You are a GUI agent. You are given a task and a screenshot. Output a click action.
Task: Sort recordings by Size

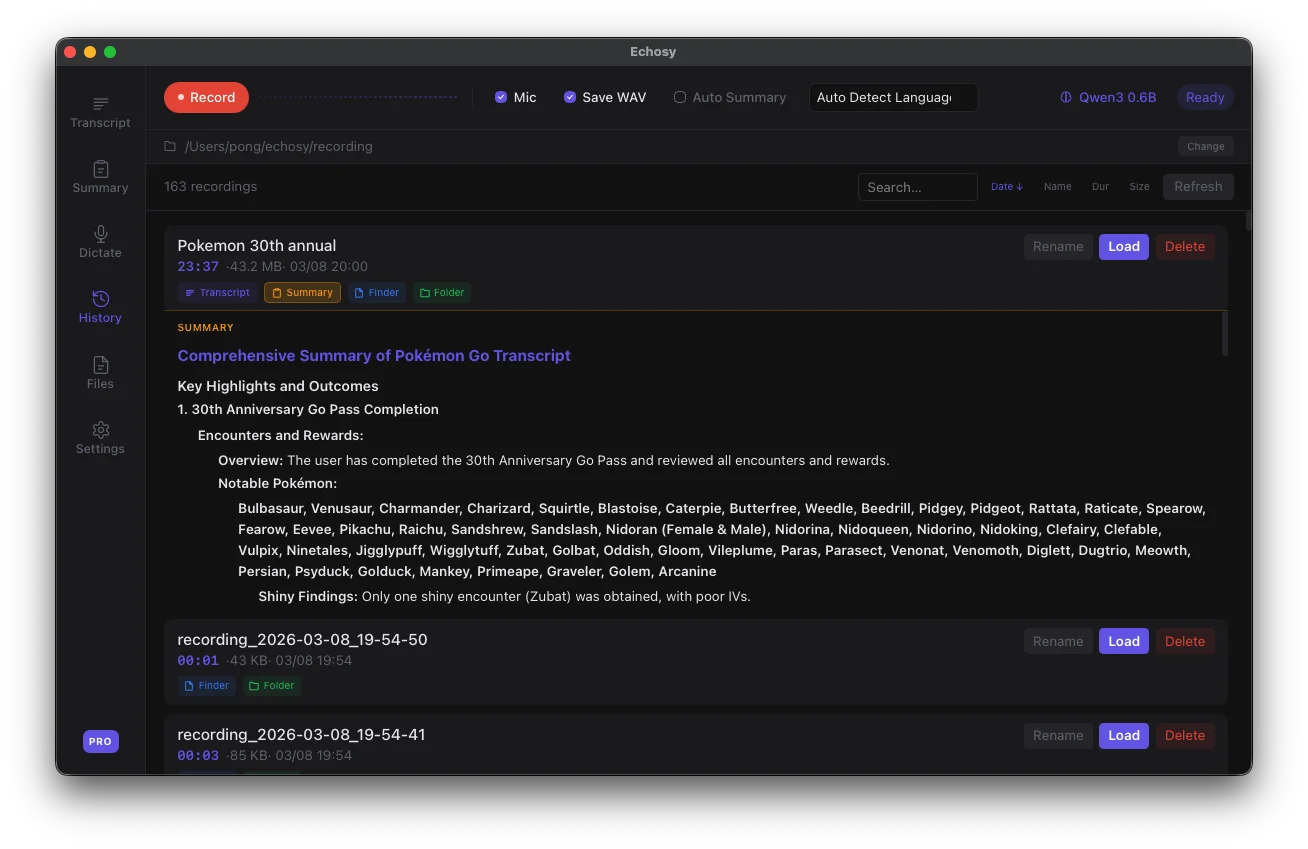[1139, 187]
